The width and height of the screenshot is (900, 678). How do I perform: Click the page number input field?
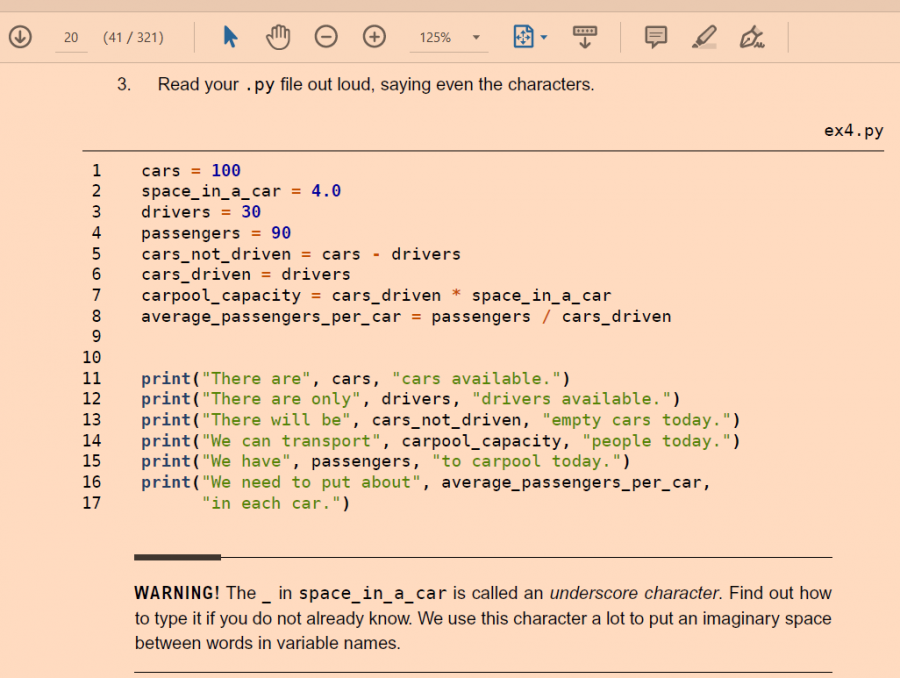(x=70, y=38)
